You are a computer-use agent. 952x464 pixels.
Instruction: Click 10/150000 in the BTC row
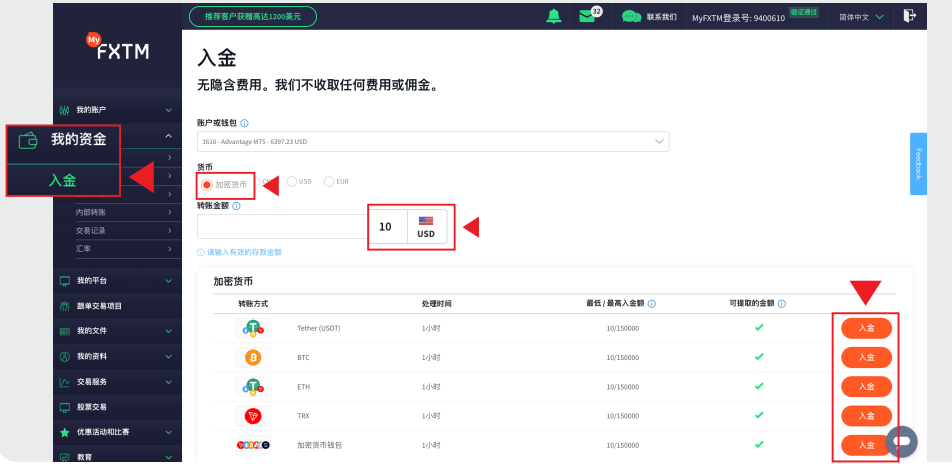[x=622, y=358]
